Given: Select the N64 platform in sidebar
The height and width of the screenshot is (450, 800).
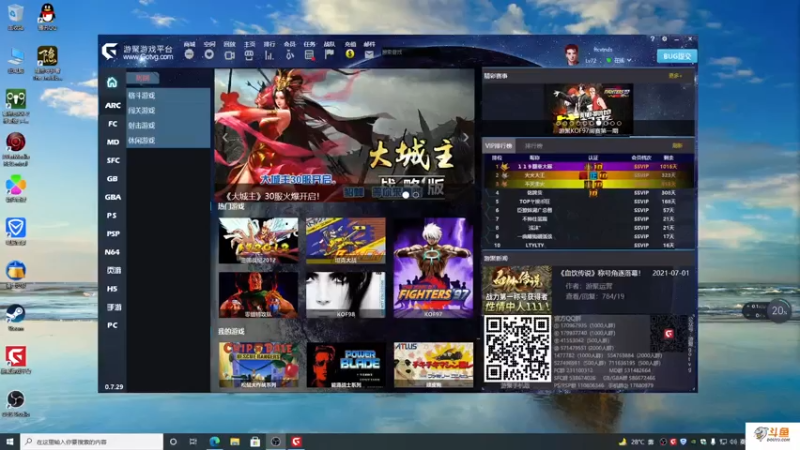Looking at the screenshot, I should (x=113, y=252).
